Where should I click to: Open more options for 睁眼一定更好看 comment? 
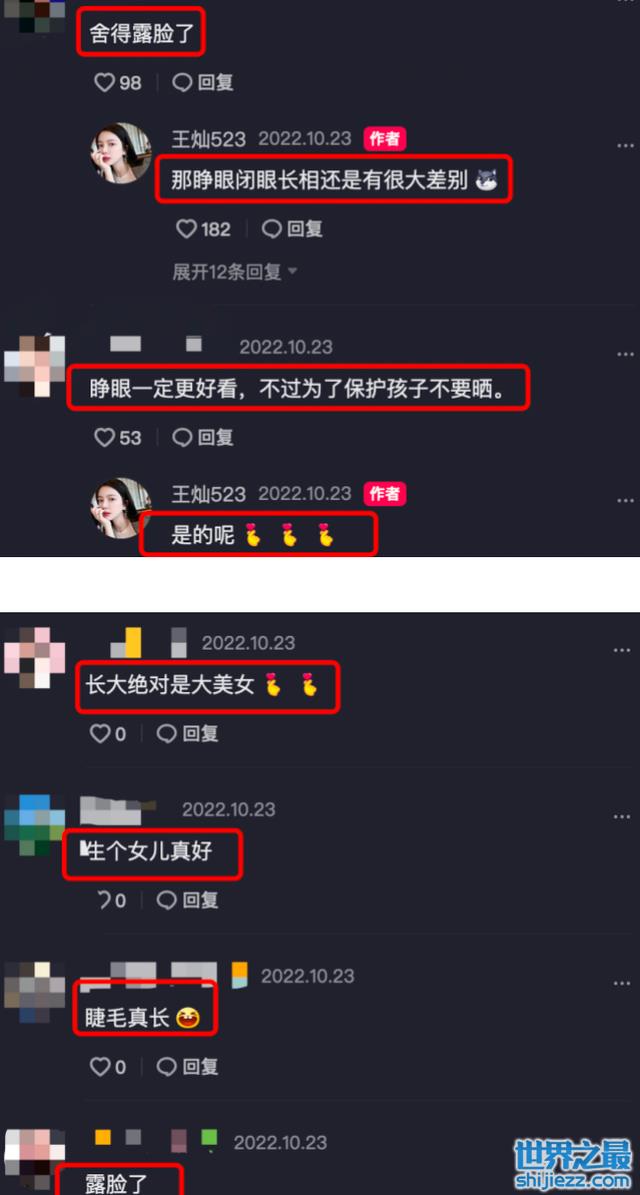[x=626, y=354]
